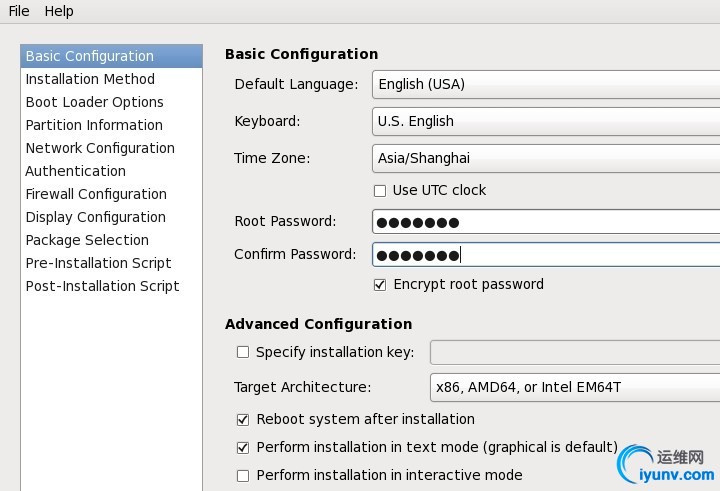Viewport: 720px width, 491px height.
Task: Select Authentication in sidebar
Action: point(75,171)
